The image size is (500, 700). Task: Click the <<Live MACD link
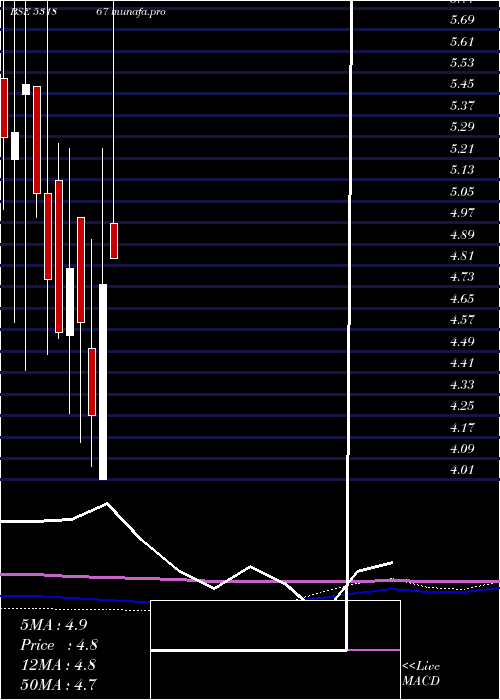tap(421, 673)
